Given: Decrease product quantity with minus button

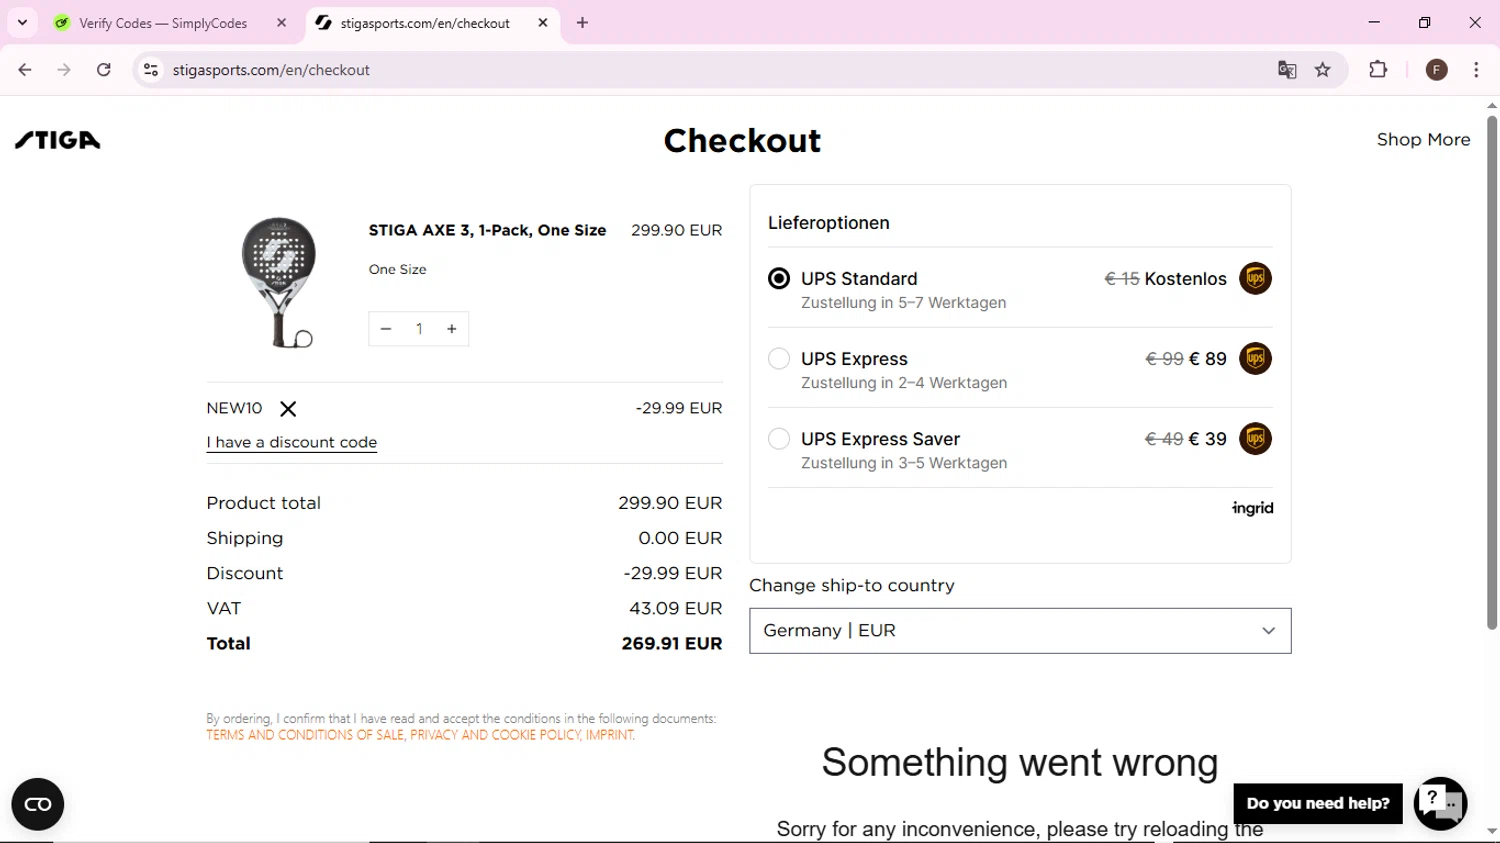Looking at the screenshot, I should 386,329.
